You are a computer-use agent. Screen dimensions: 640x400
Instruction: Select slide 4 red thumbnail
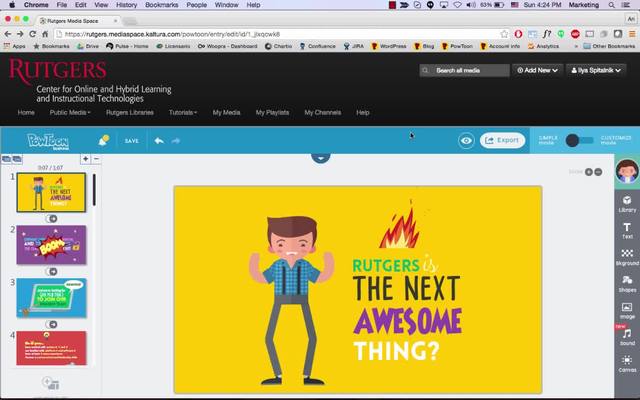pyautogui.click(x=51, y=348)
